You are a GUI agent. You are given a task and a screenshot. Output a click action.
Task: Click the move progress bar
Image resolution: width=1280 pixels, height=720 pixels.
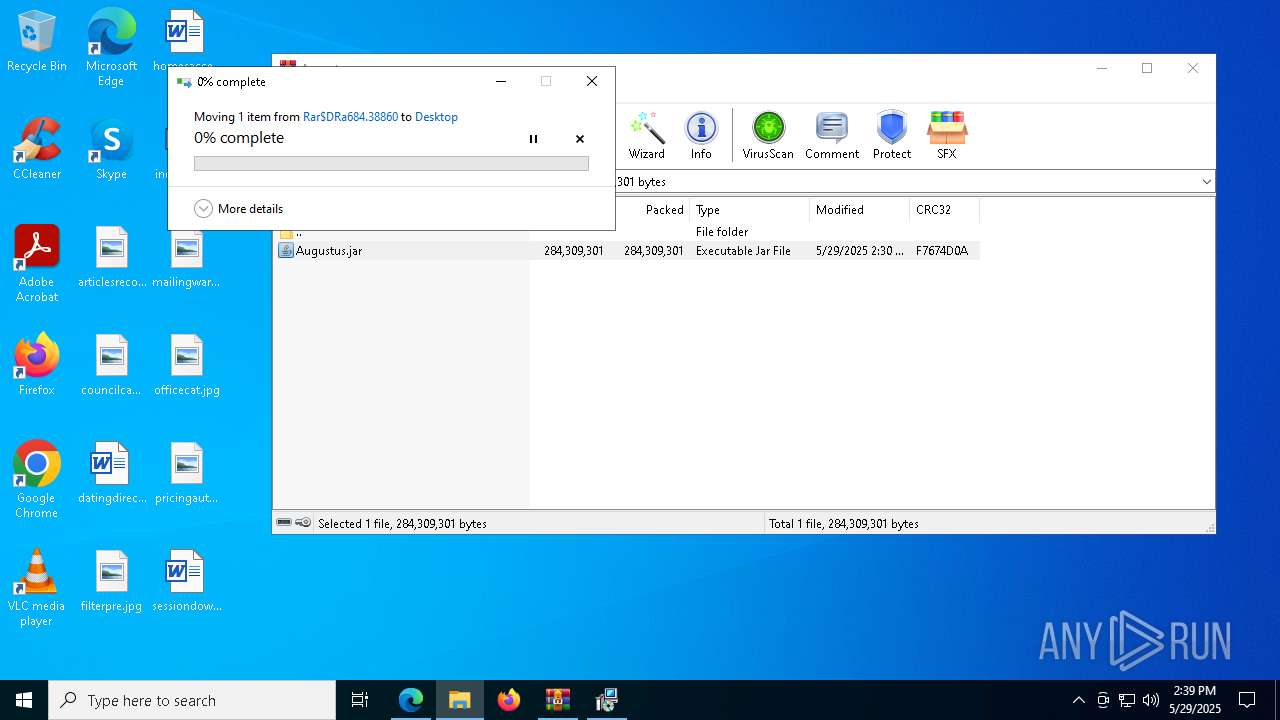click(x=391, y=164)
